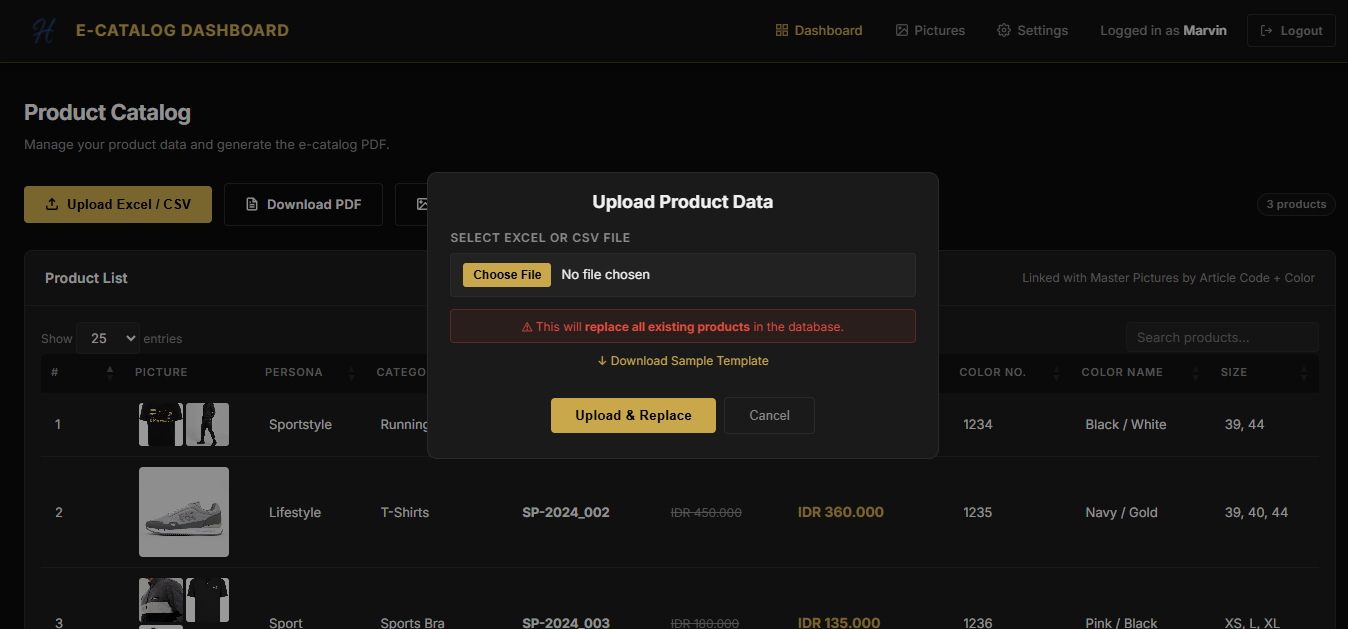Click the Pink / Black color name
Viewport: 1348px width, 629px height.
pos(1121,623)
